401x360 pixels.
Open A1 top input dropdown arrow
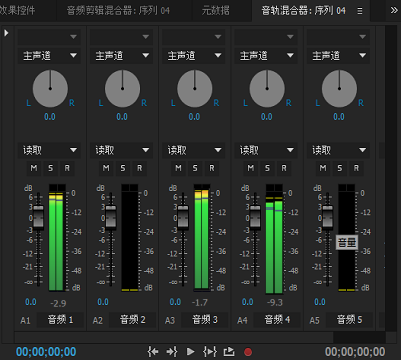tap(73, 37)
